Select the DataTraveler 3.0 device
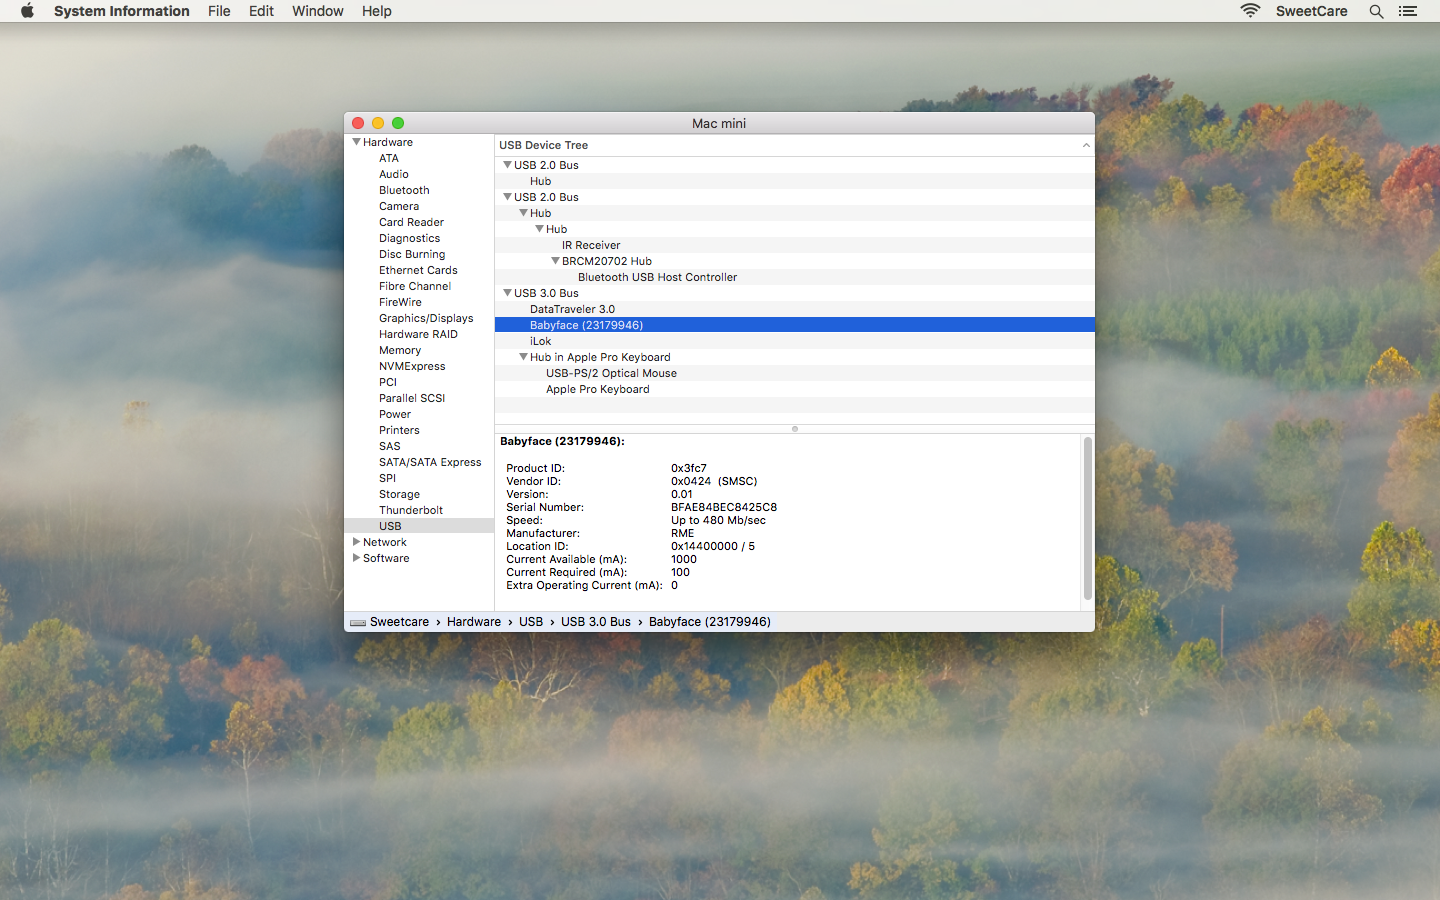The height and width of the screenshot is (900, 1440). pos(572,309)
